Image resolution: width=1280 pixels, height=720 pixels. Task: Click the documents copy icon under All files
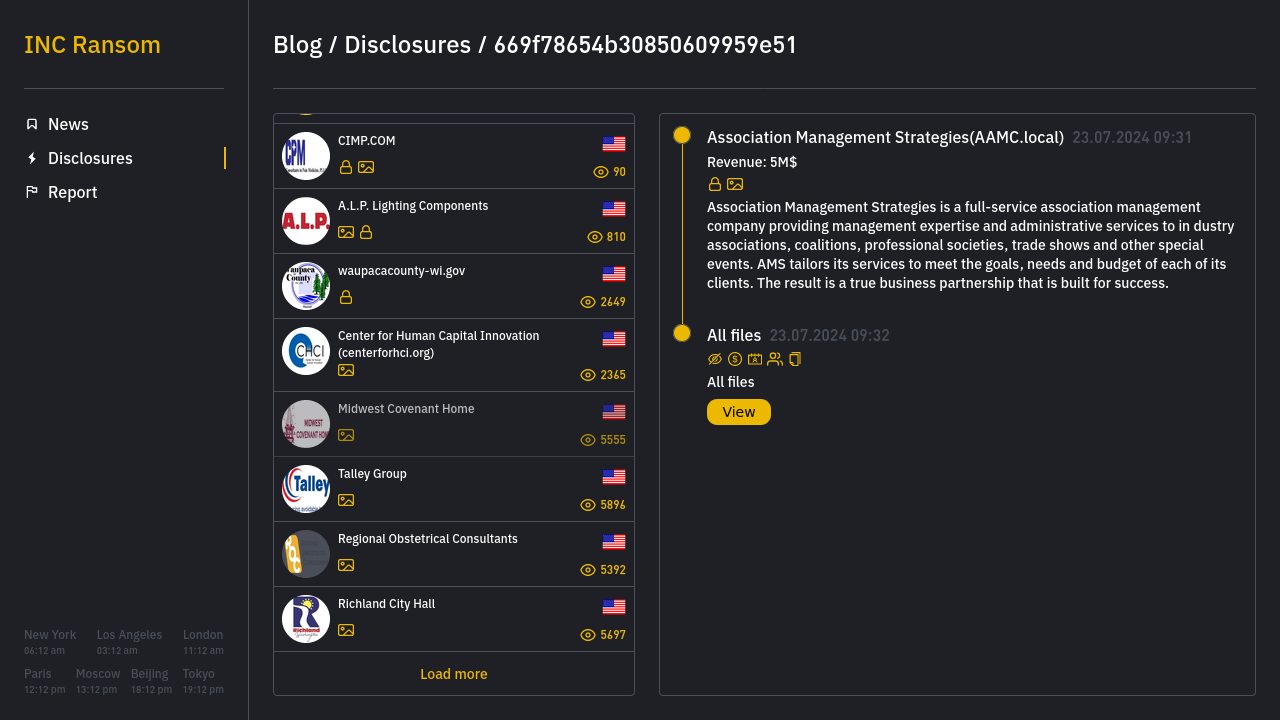[x=795, y=359]
